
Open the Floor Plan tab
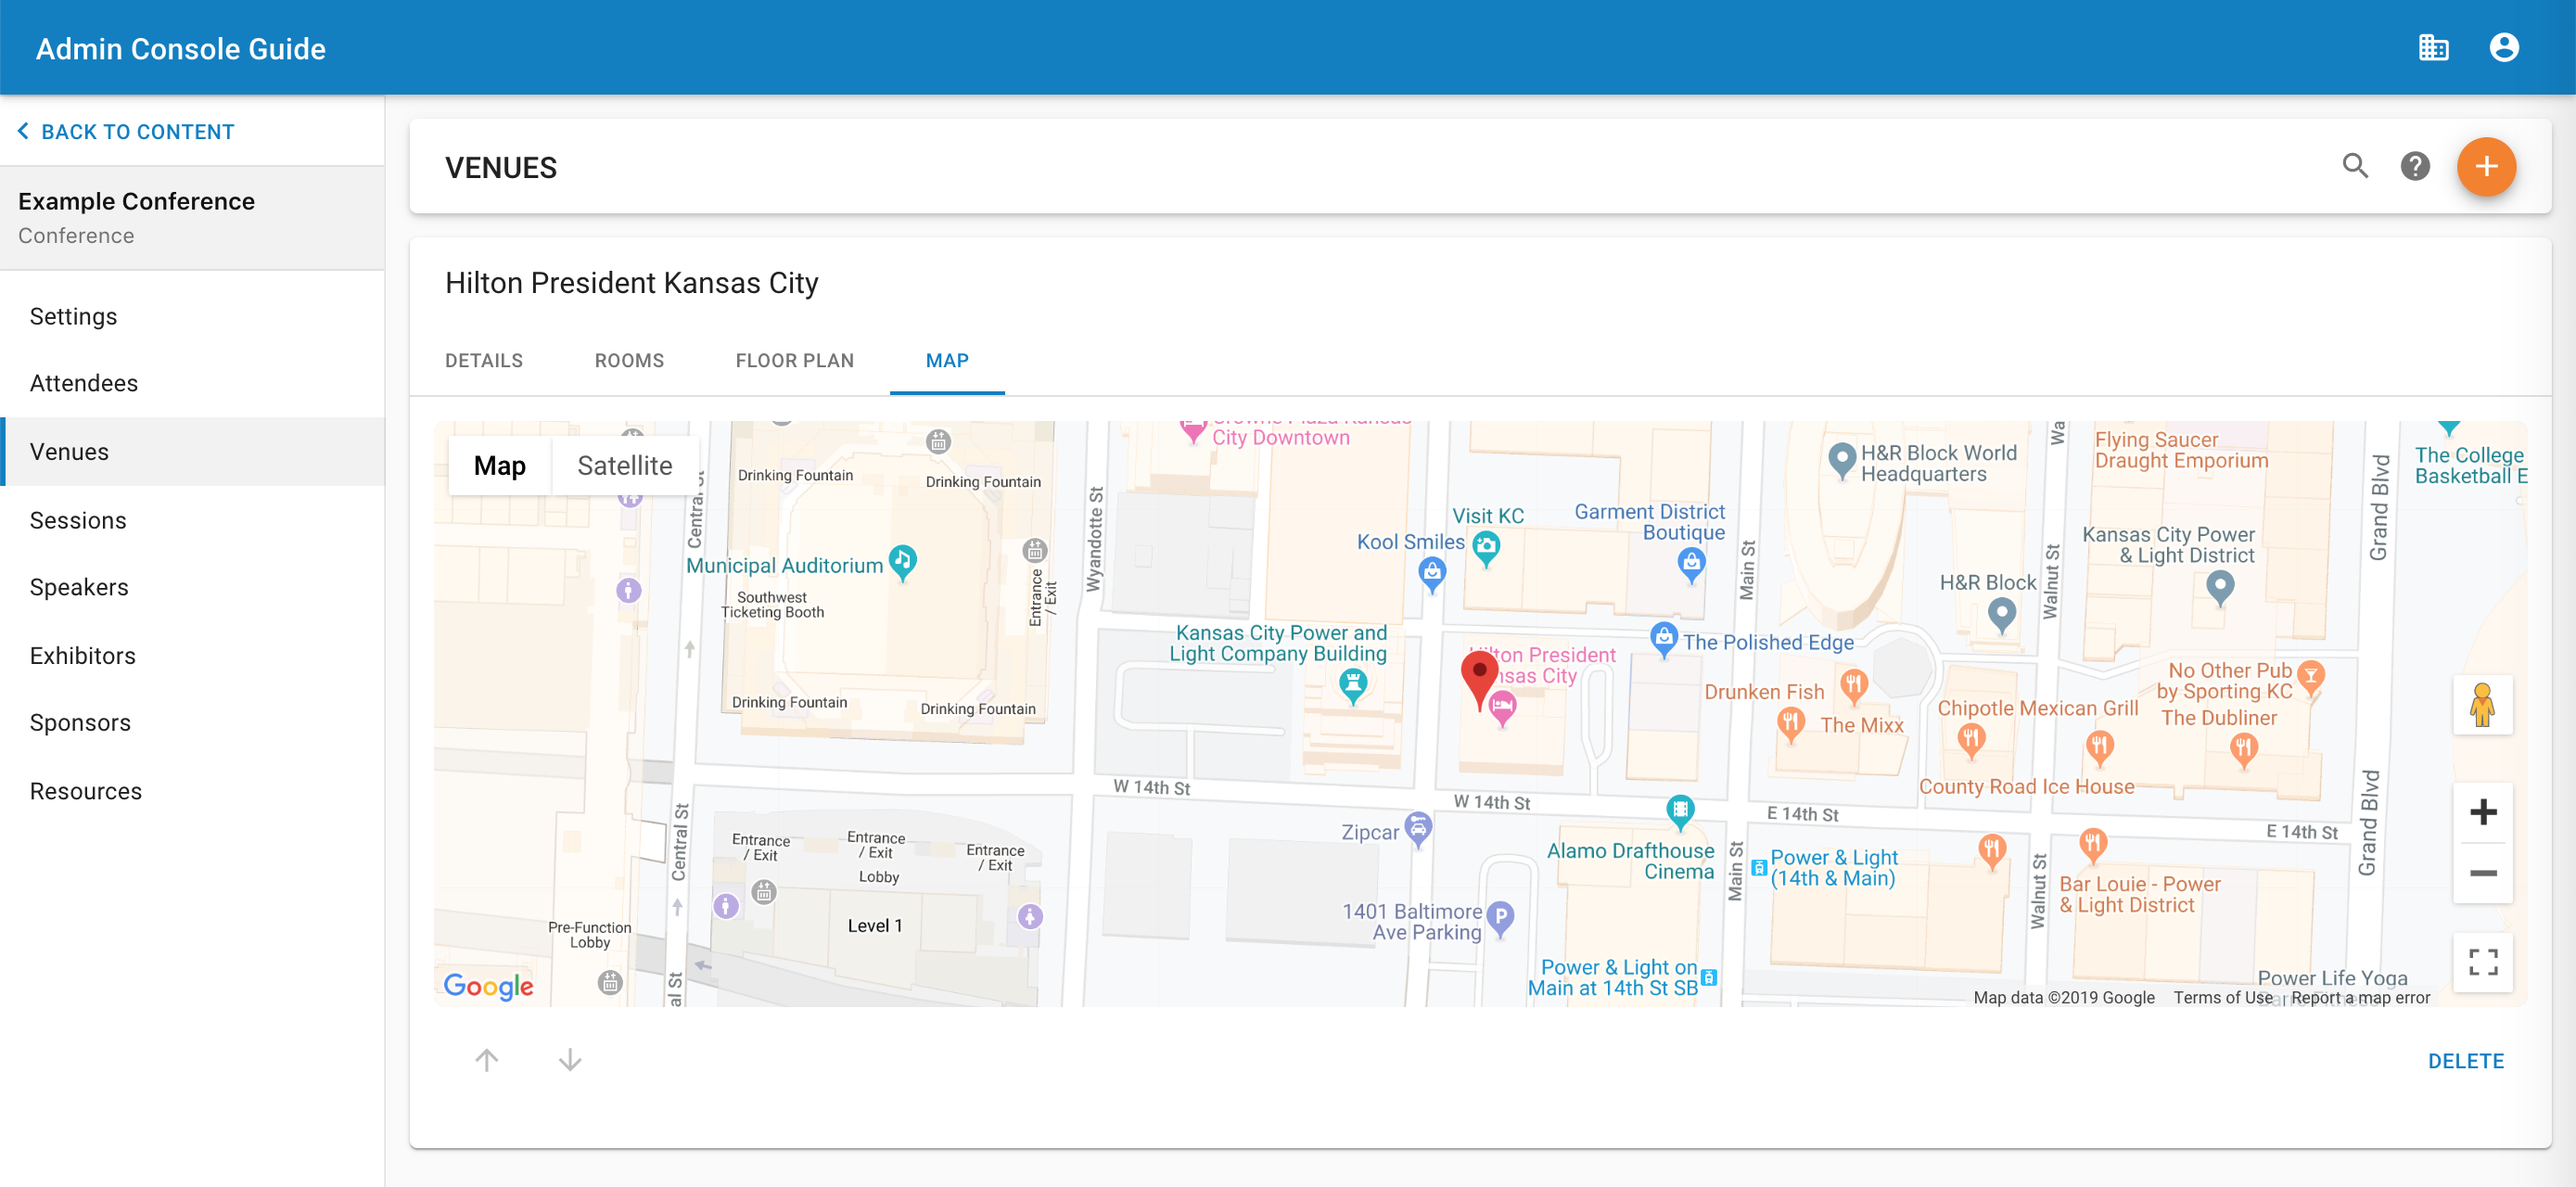[x=795, y=360]
